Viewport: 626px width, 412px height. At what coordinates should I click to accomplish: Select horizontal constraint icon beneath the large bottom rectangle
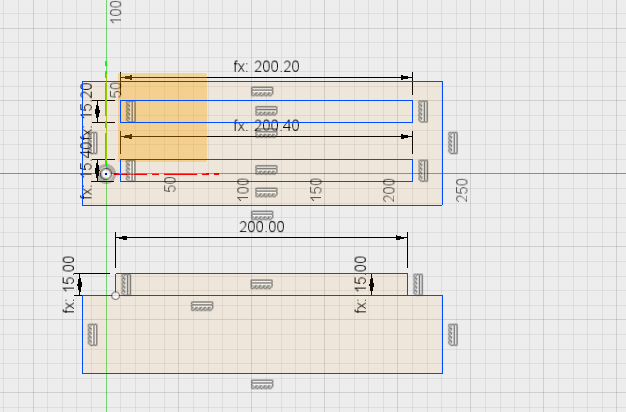coord(262,384)
